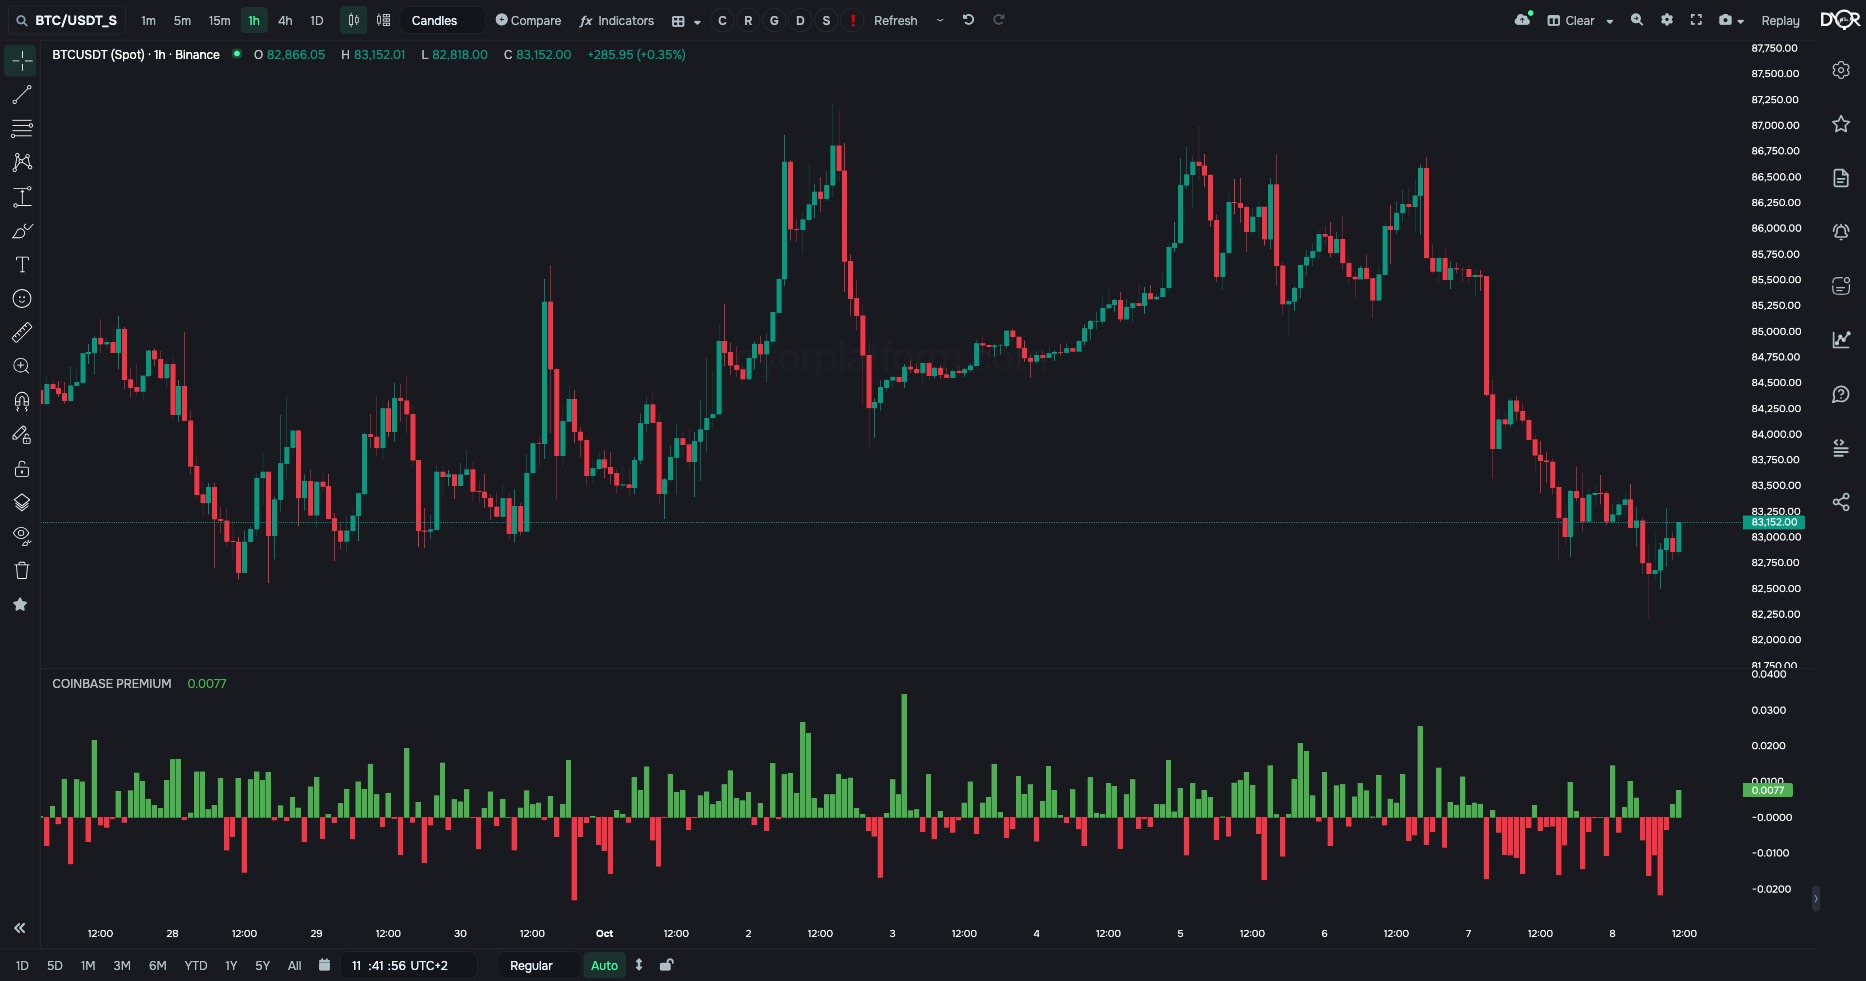Click the BTC/USDT_S symbol search field
This screenshot has height=981, width=1866.
tap(66, 20)
